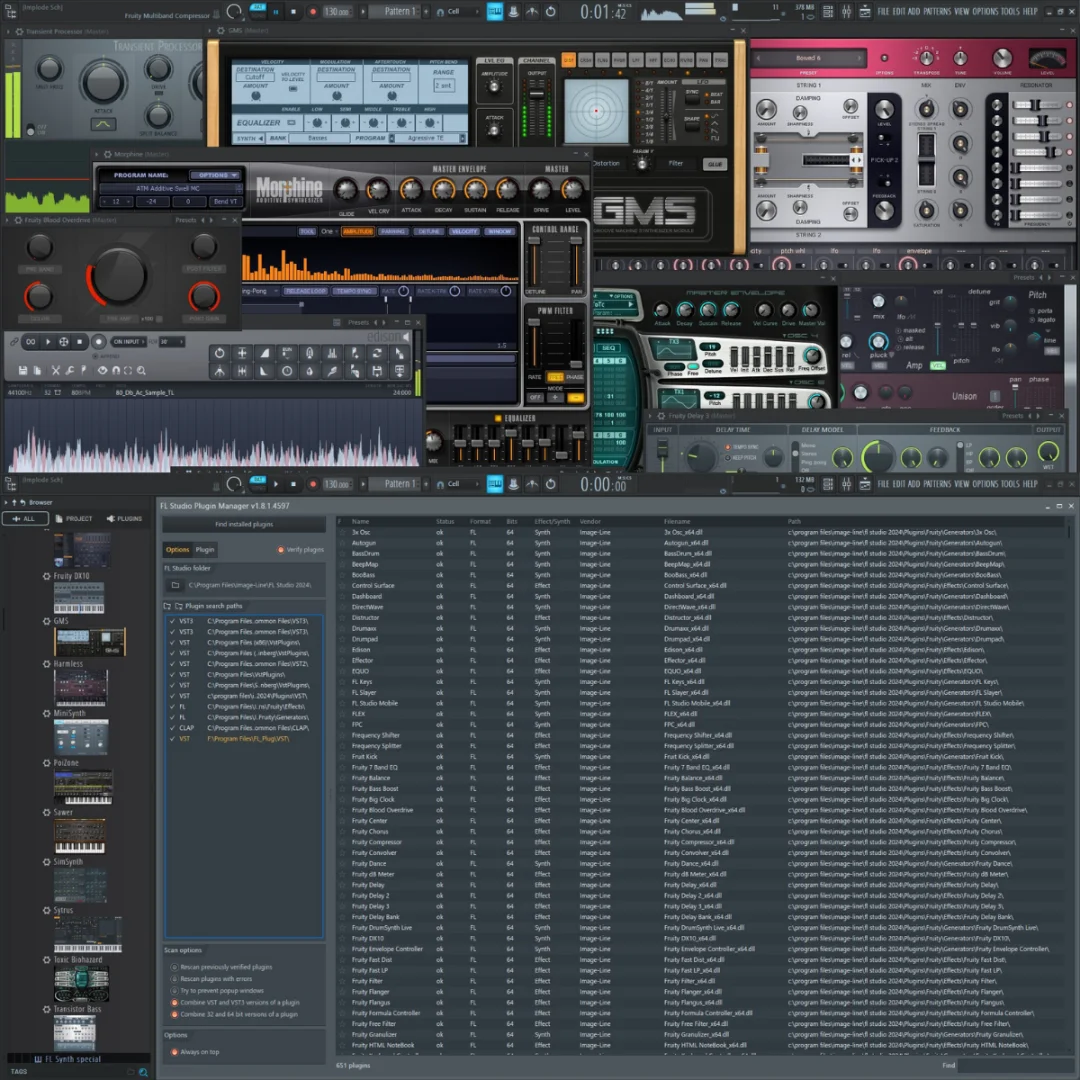Click the search magnifier icon in browser footer
This screenshot has height=1080, width=1080.
click(x=143, y=1071)
